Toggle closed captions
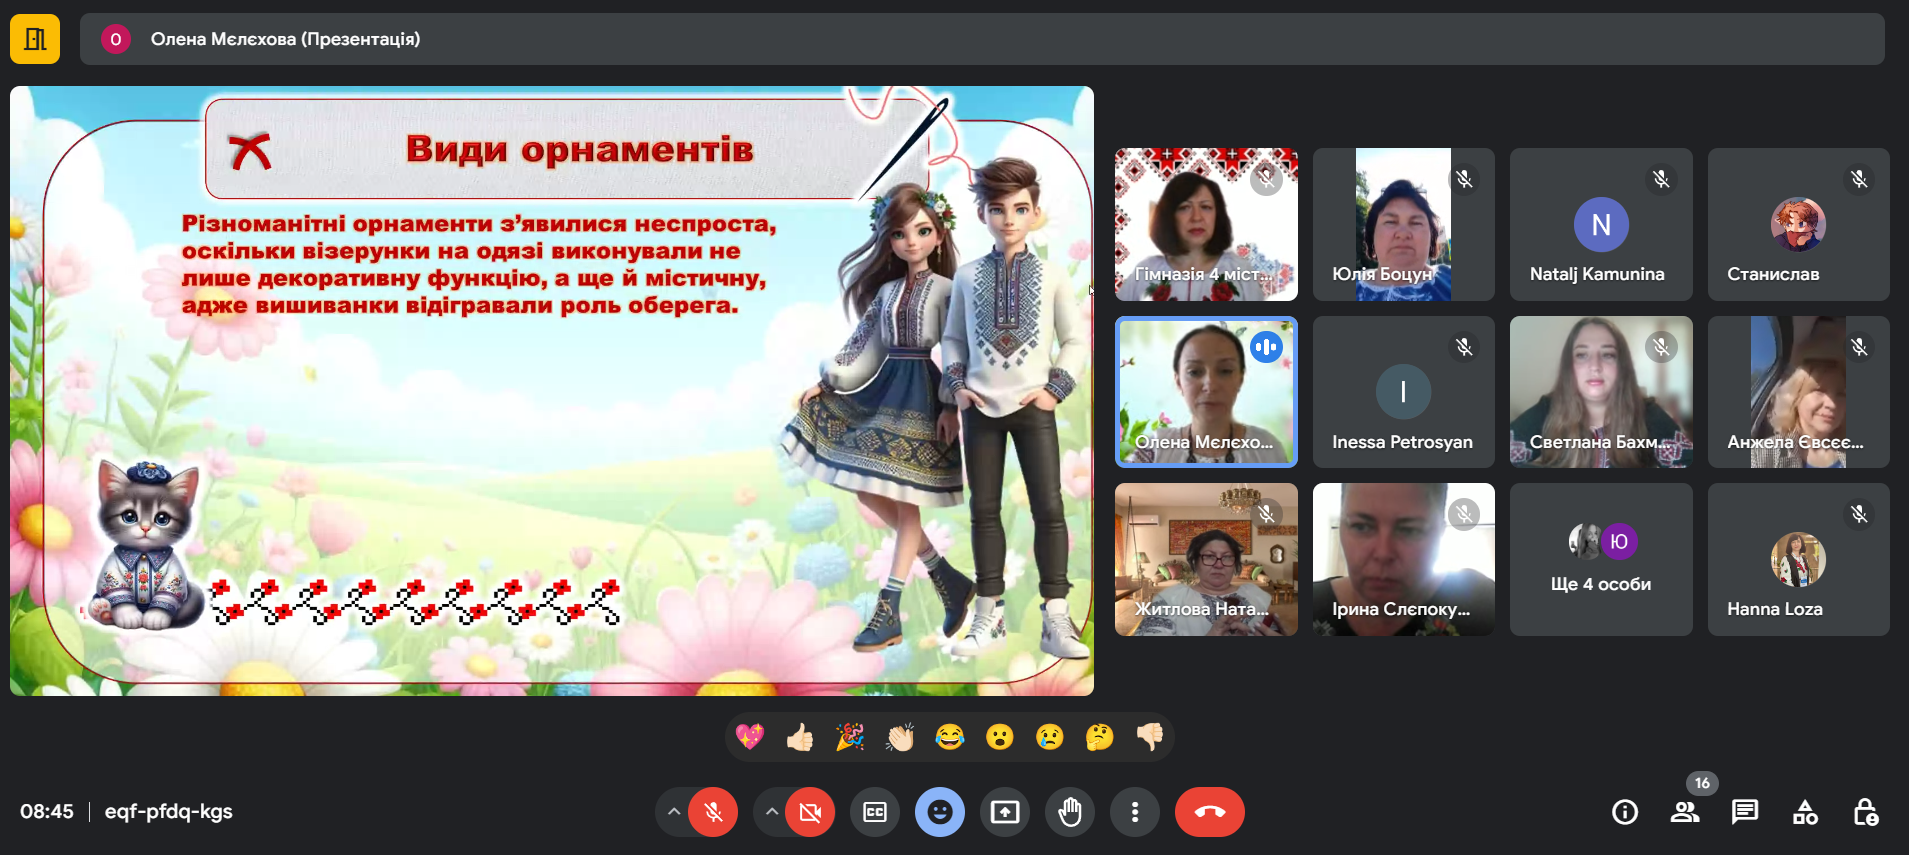 [875, 812]
